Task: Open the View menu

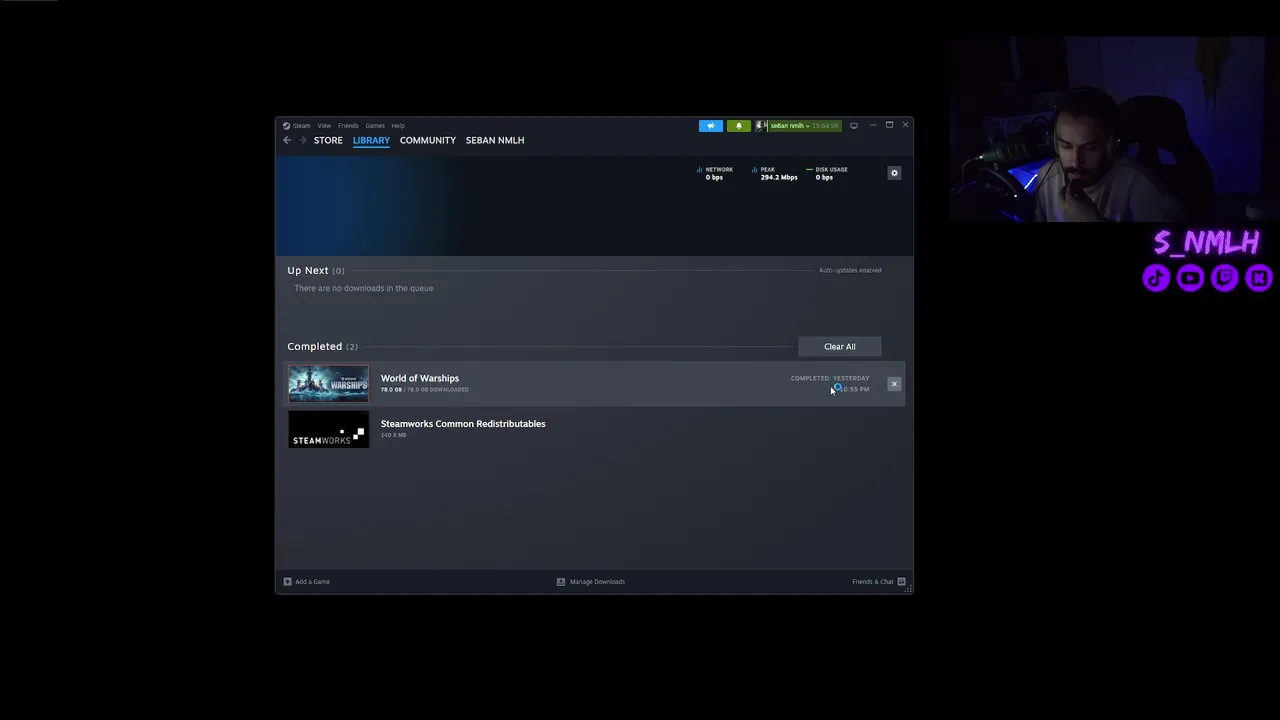Action: click(324, 126)
